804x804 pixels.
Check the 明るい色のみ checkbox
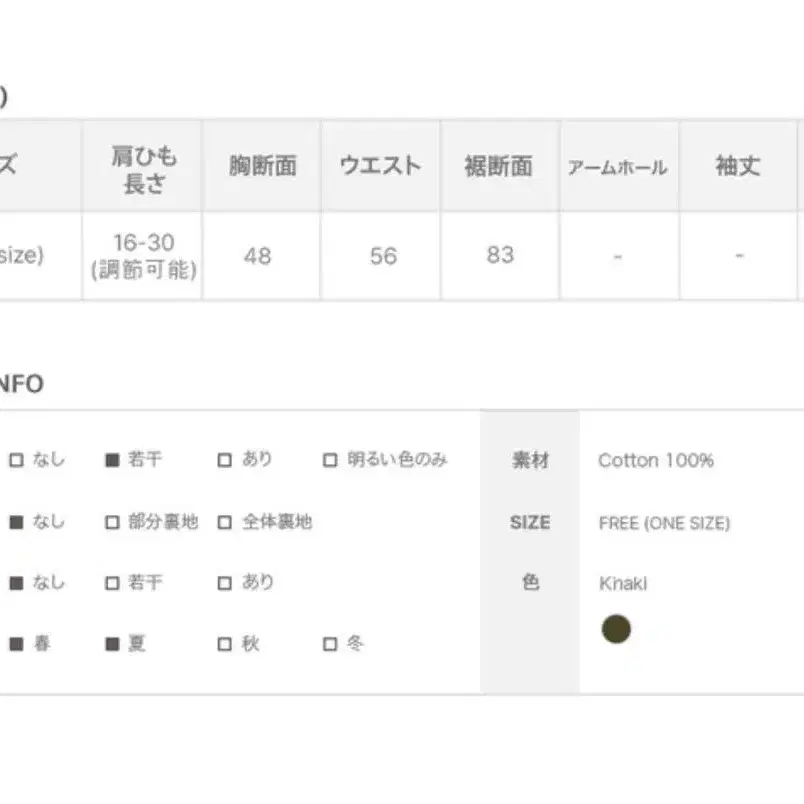tap(330, 460)
